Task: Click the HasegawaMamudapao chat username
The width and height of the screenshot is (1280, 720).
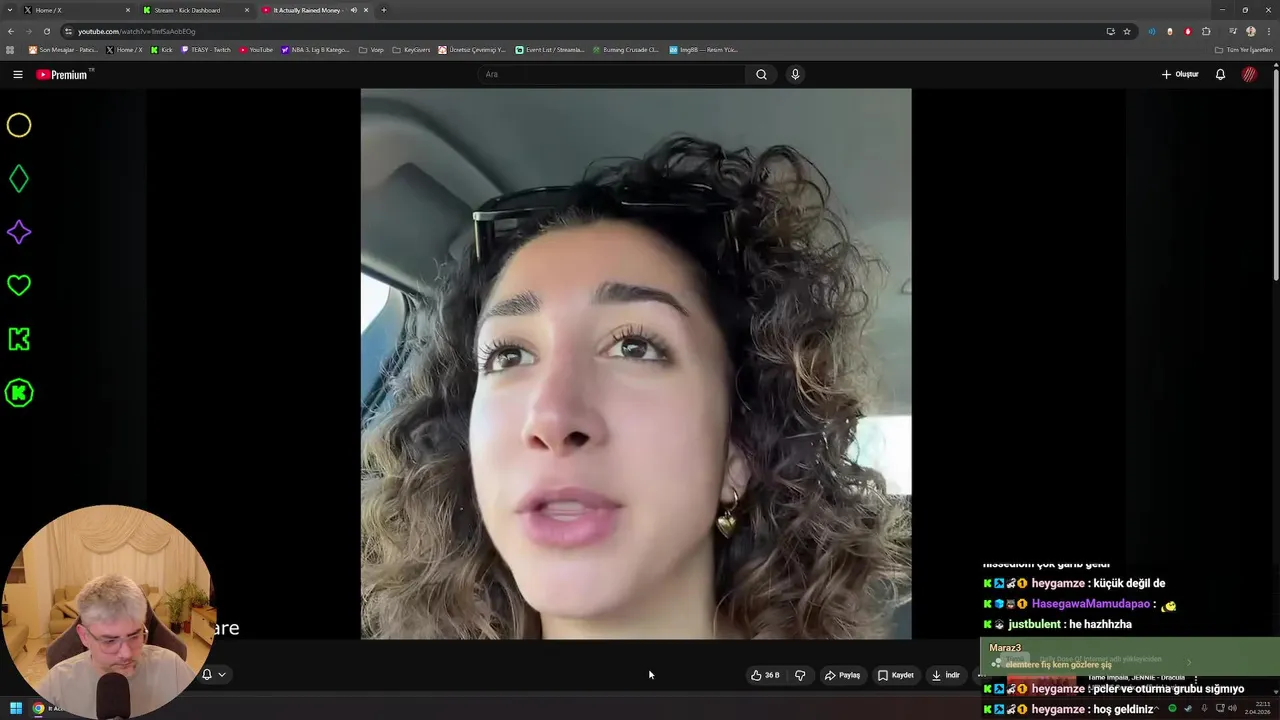Action: (x=1091, y=604)
